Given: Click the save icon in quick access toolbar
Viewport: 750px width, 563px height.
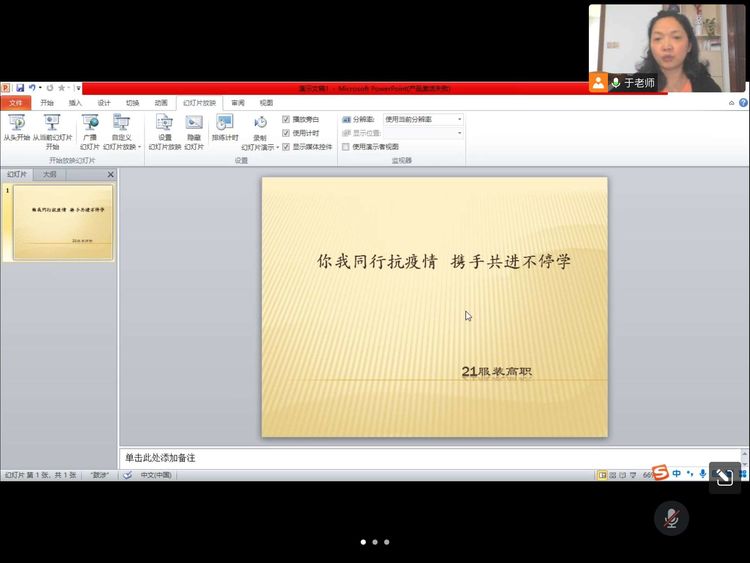Looking at the screenshot, I should click(x=19, y=88).
